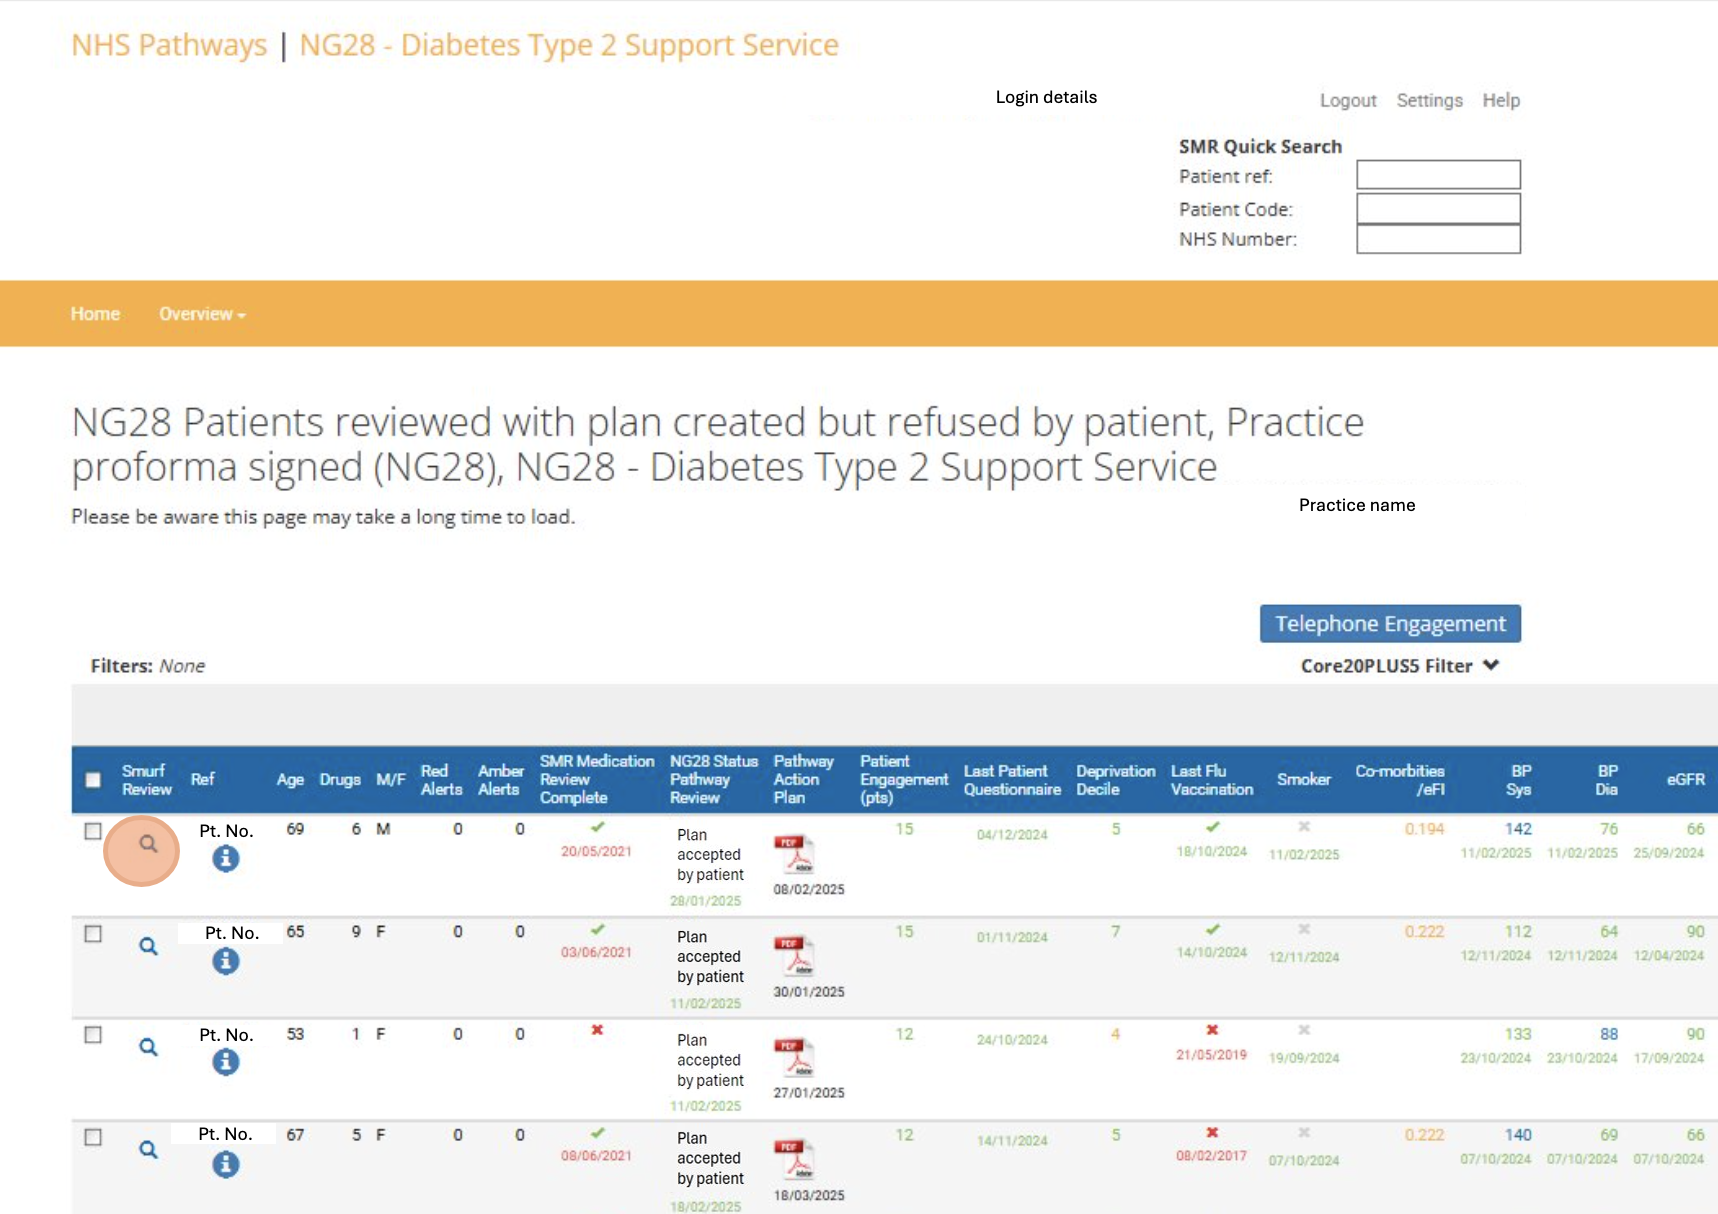Click SMR review red cross for age 53 patient
This screenshot has height=1214, width=1718.
click(597, 1030)
